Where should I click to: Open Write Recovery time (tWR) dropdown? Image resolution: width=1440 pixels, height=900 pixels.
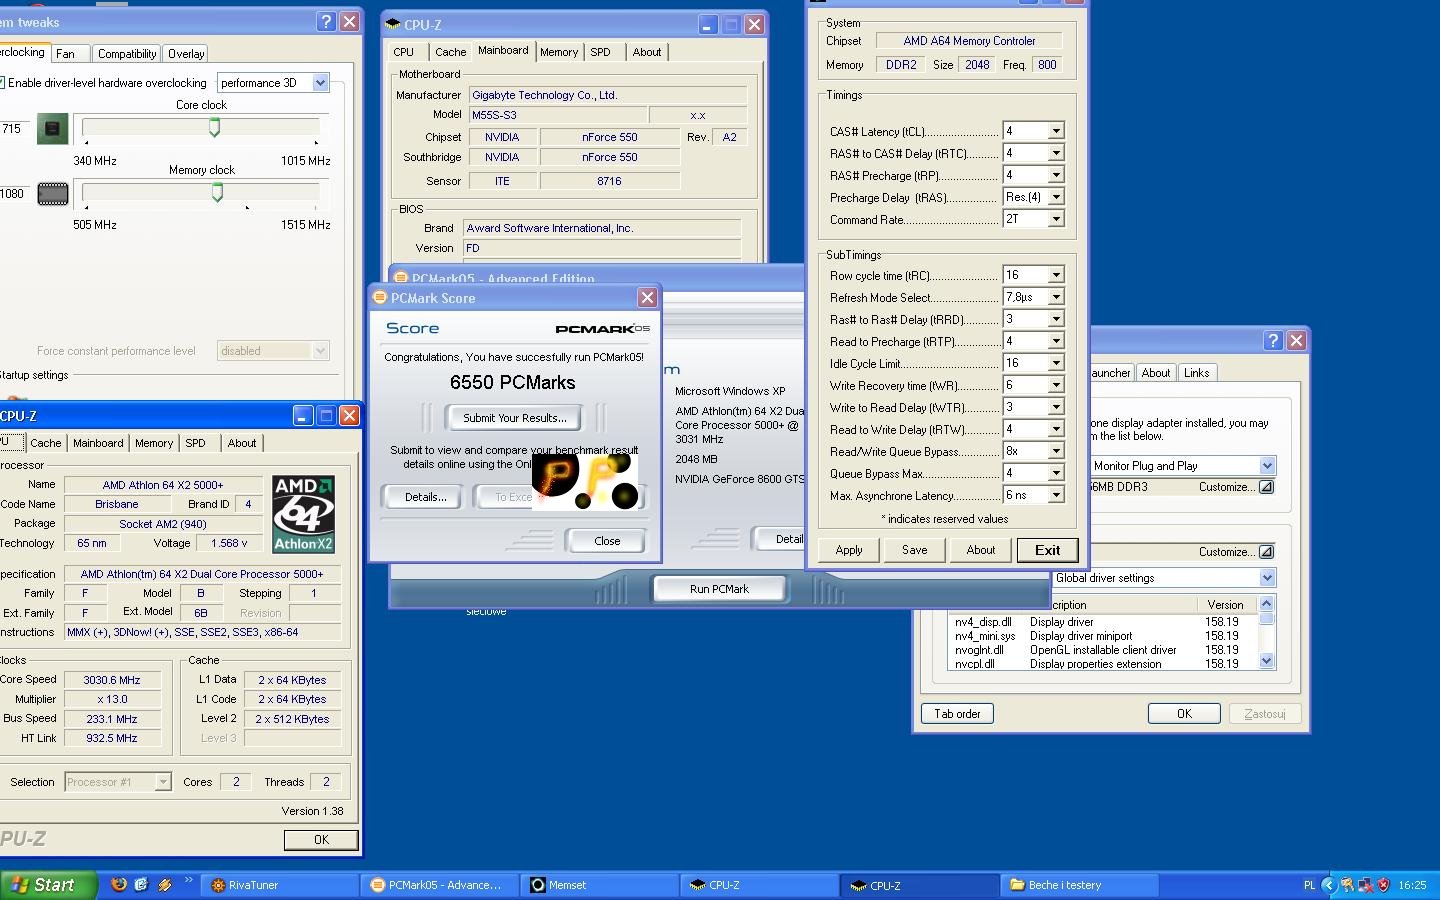click(1055, 385)
